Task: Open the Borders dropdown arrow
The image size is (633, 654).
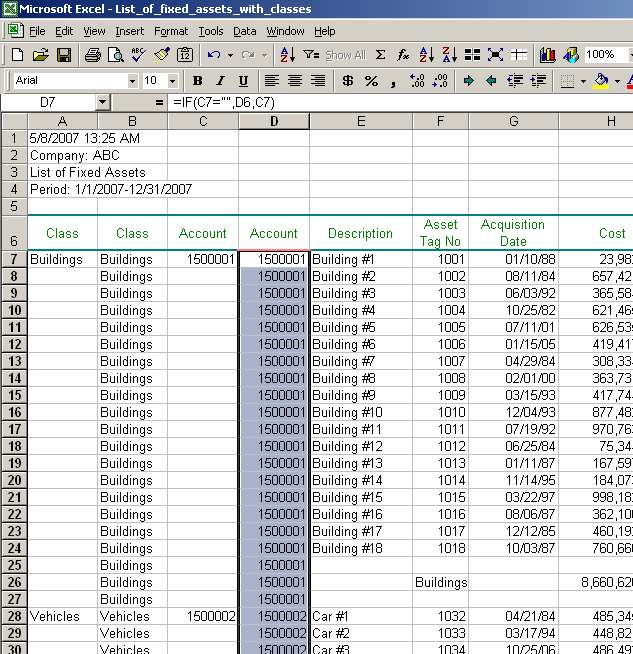Action: 583,81
